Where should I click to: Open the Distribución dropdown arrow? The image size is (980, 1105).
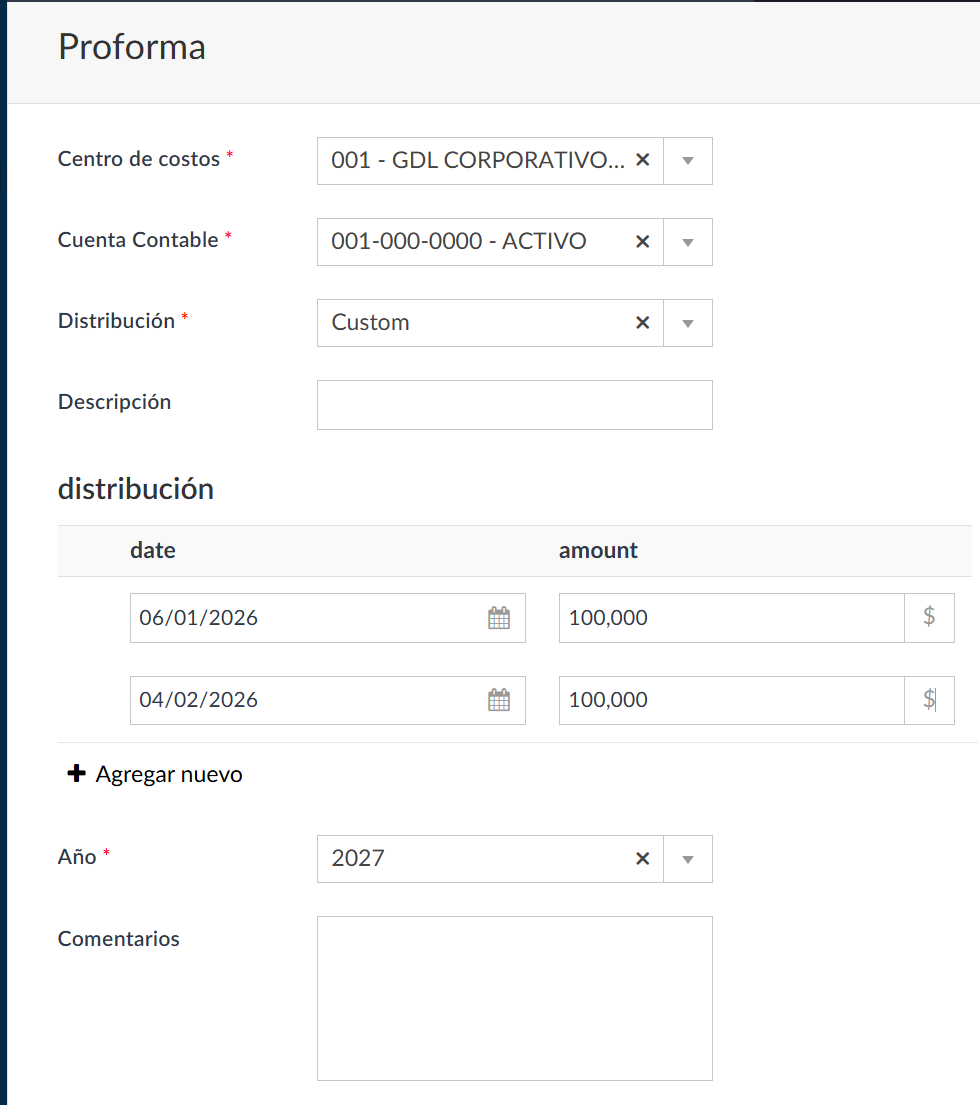click(x=688, y=323)
